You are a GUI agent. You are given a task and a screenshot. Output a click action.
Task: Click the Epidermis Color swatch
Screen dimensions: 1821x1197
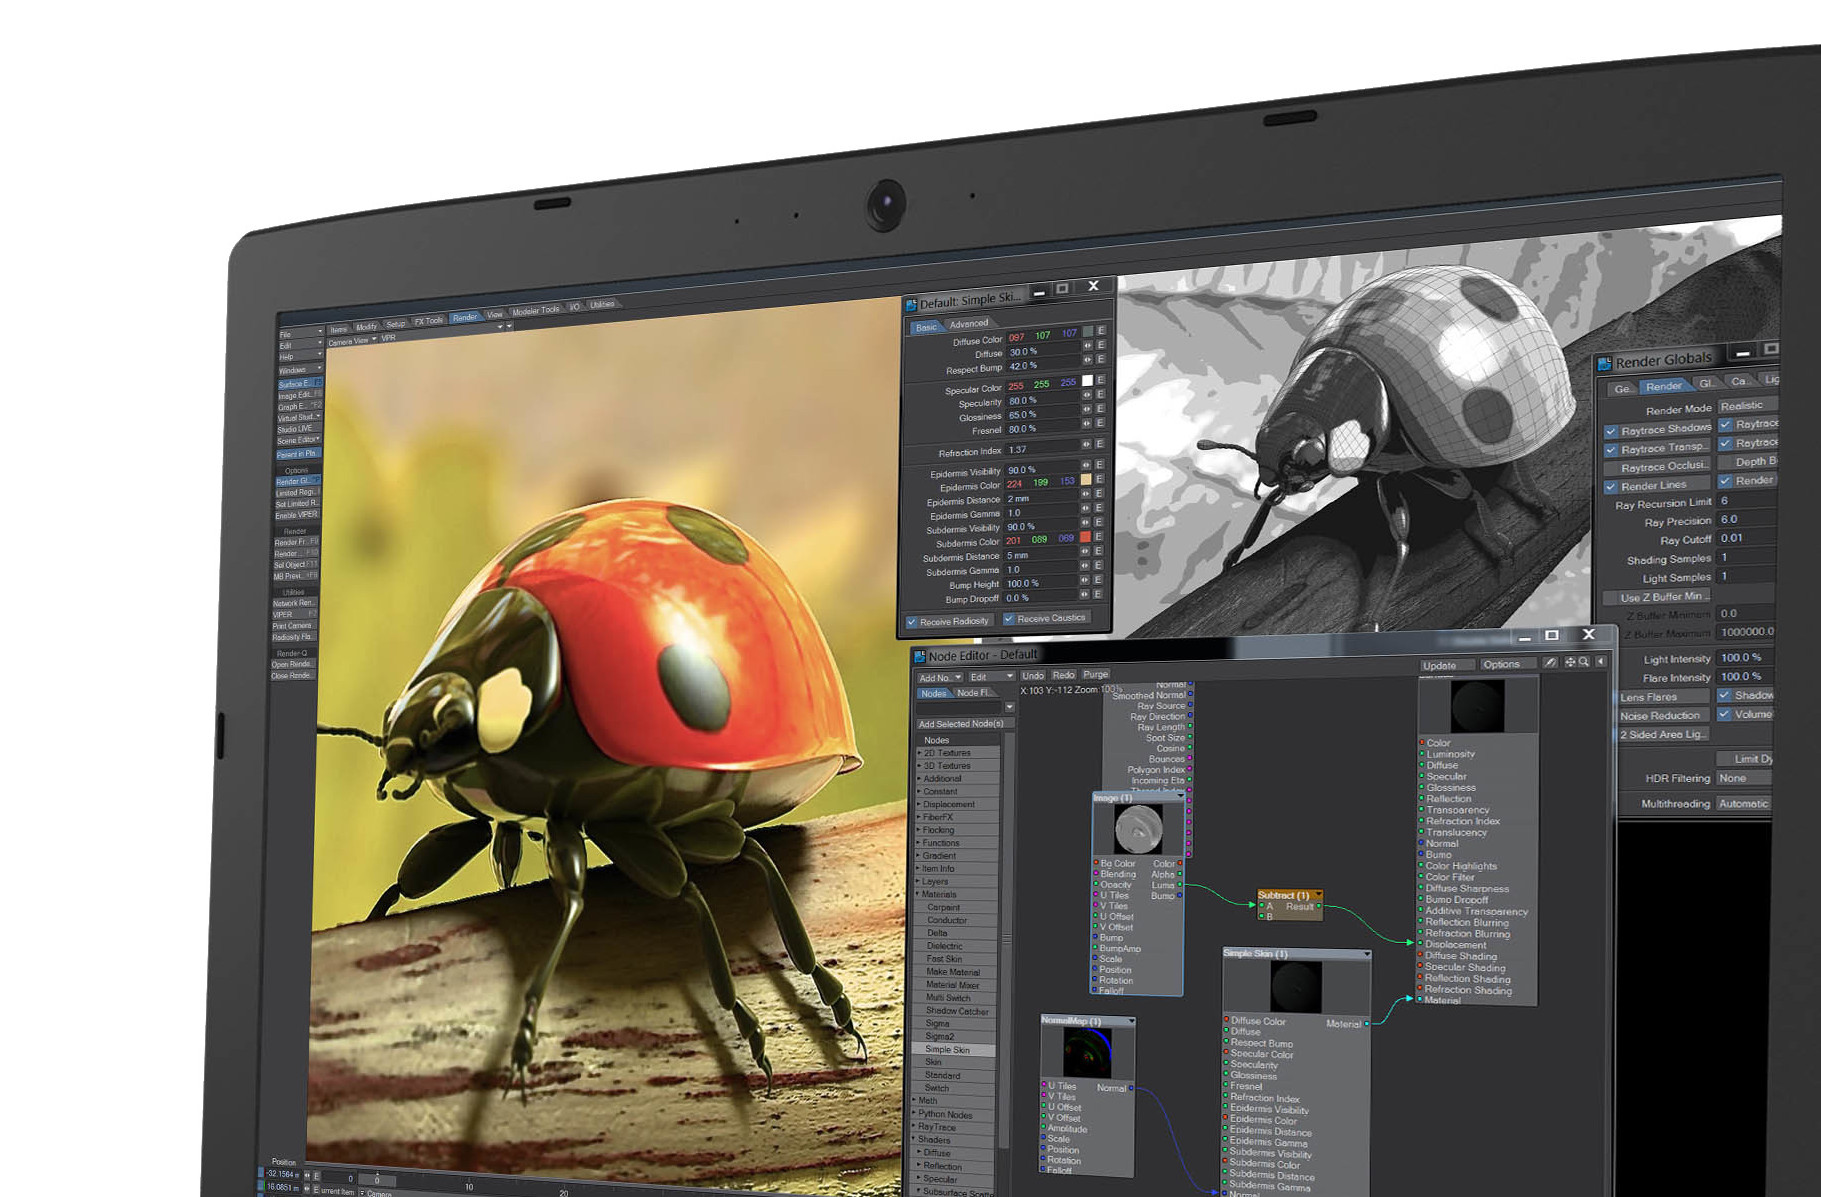point(1086,480)
